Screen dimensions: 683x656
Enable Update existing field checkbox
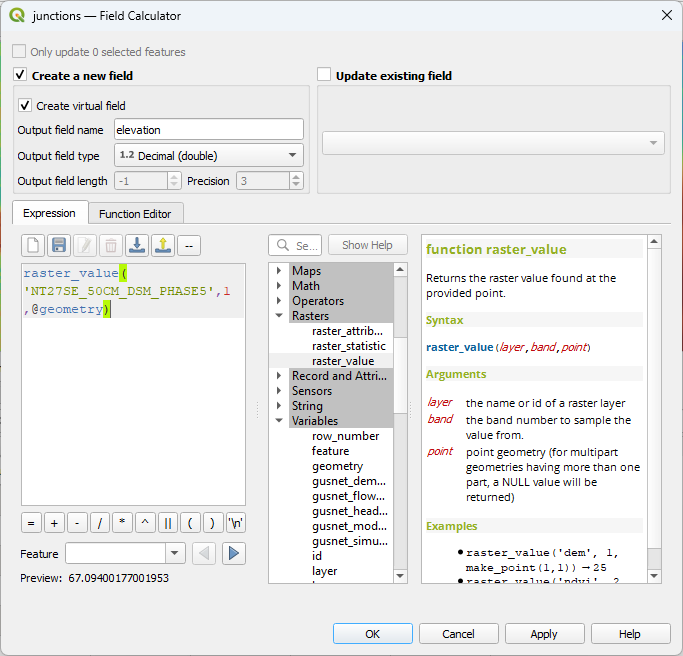[324, 75]
